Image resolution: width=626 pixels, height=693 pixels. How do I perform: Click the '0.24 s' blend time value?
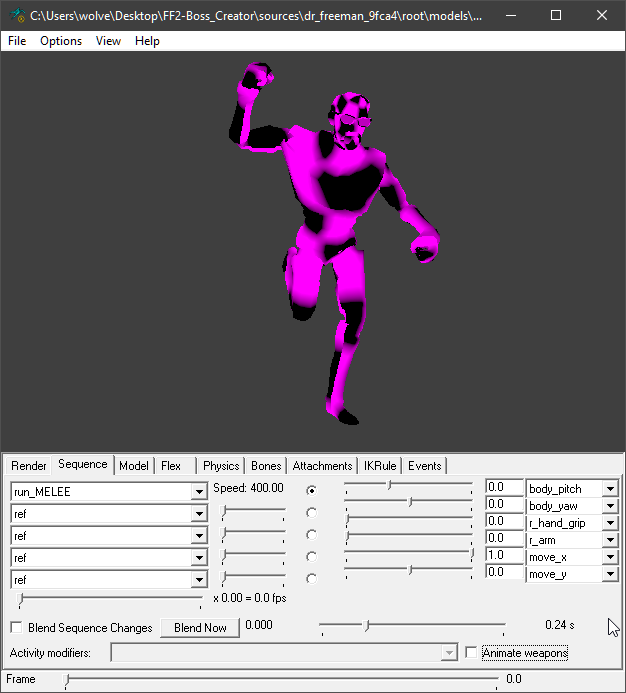[560, 625]
